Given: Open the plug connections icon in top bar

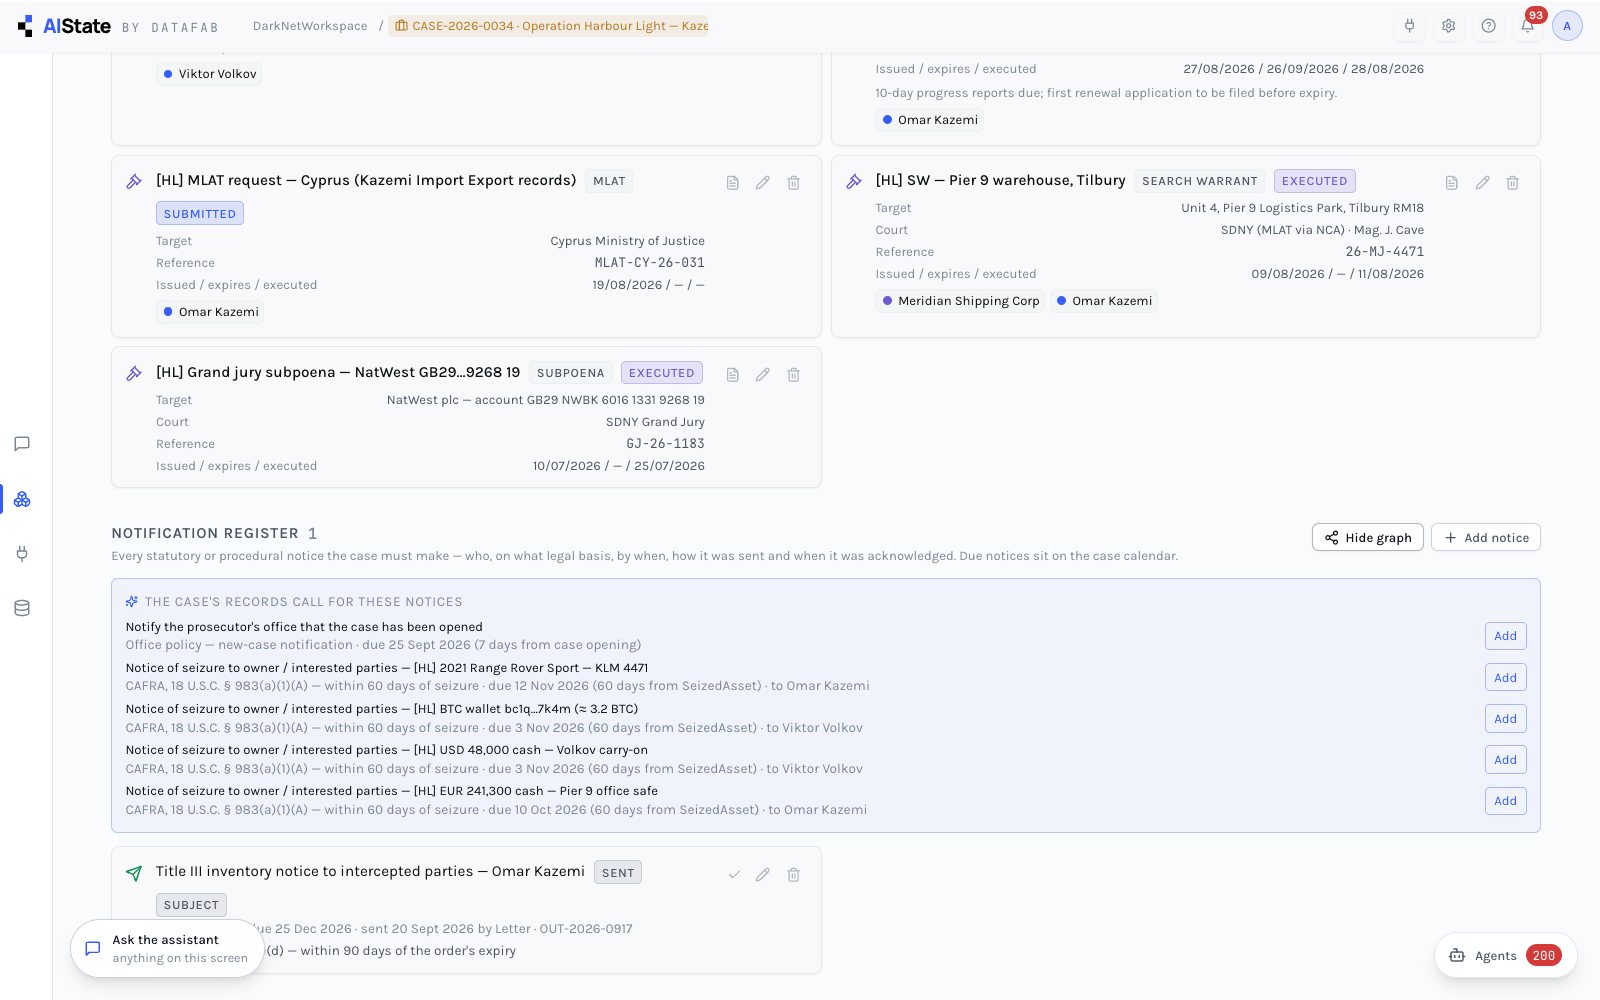Looking at the screenshot, I should pos(1410,26).
